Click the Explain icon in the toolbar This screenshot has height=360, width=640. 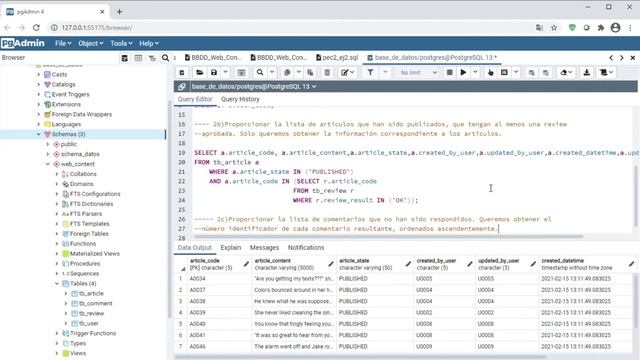pyautogui.click(x=491, y=72)
